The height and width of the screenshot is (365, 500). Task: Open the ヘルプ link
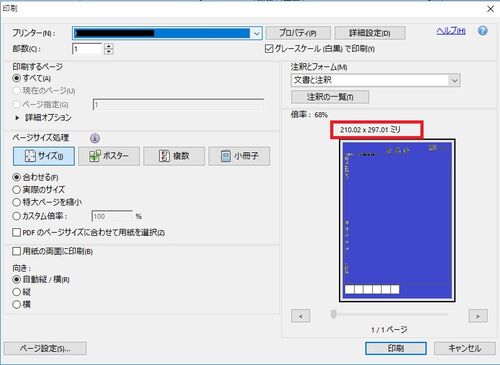point(451,31)
